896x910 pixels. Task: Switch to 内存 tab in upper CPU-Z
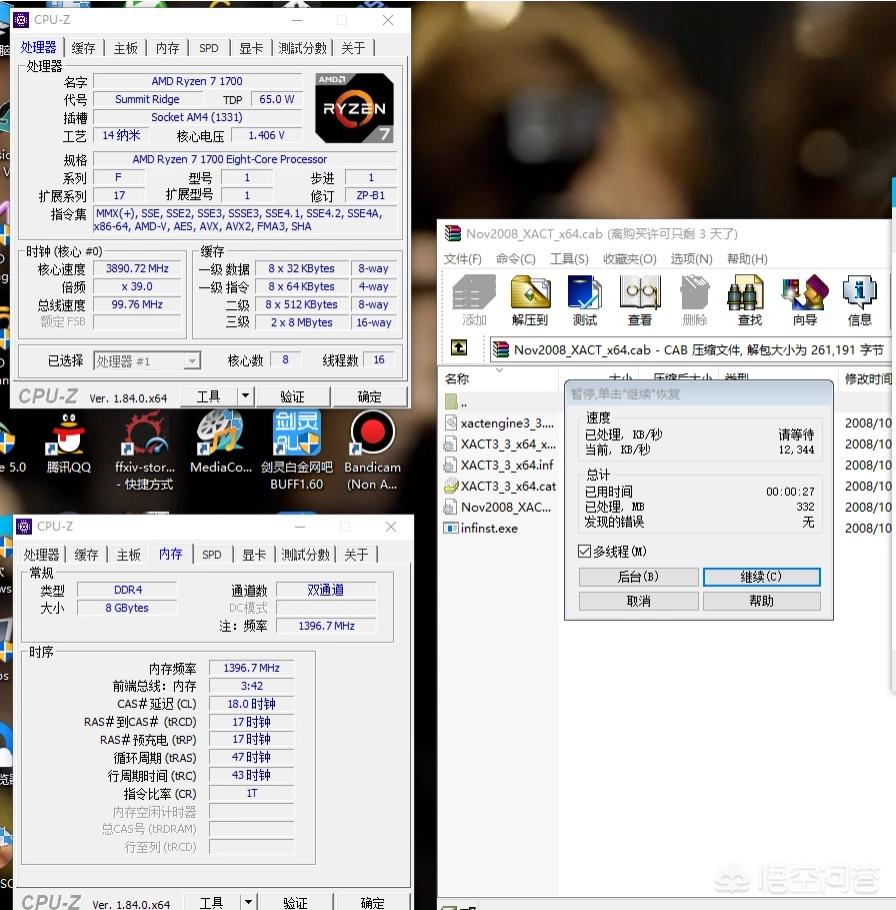tap(168, 48)
